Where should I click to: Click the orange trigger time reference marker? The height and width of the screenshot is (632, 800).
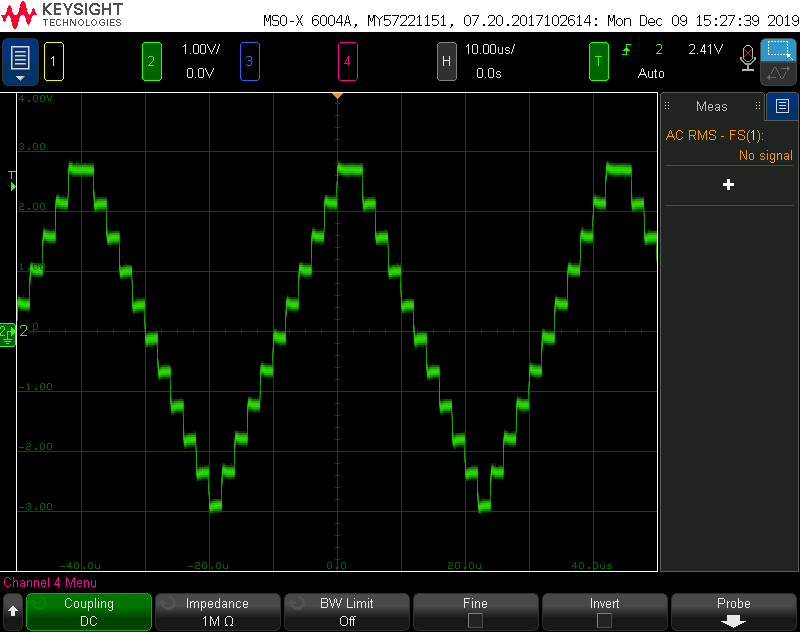point(337,96)
